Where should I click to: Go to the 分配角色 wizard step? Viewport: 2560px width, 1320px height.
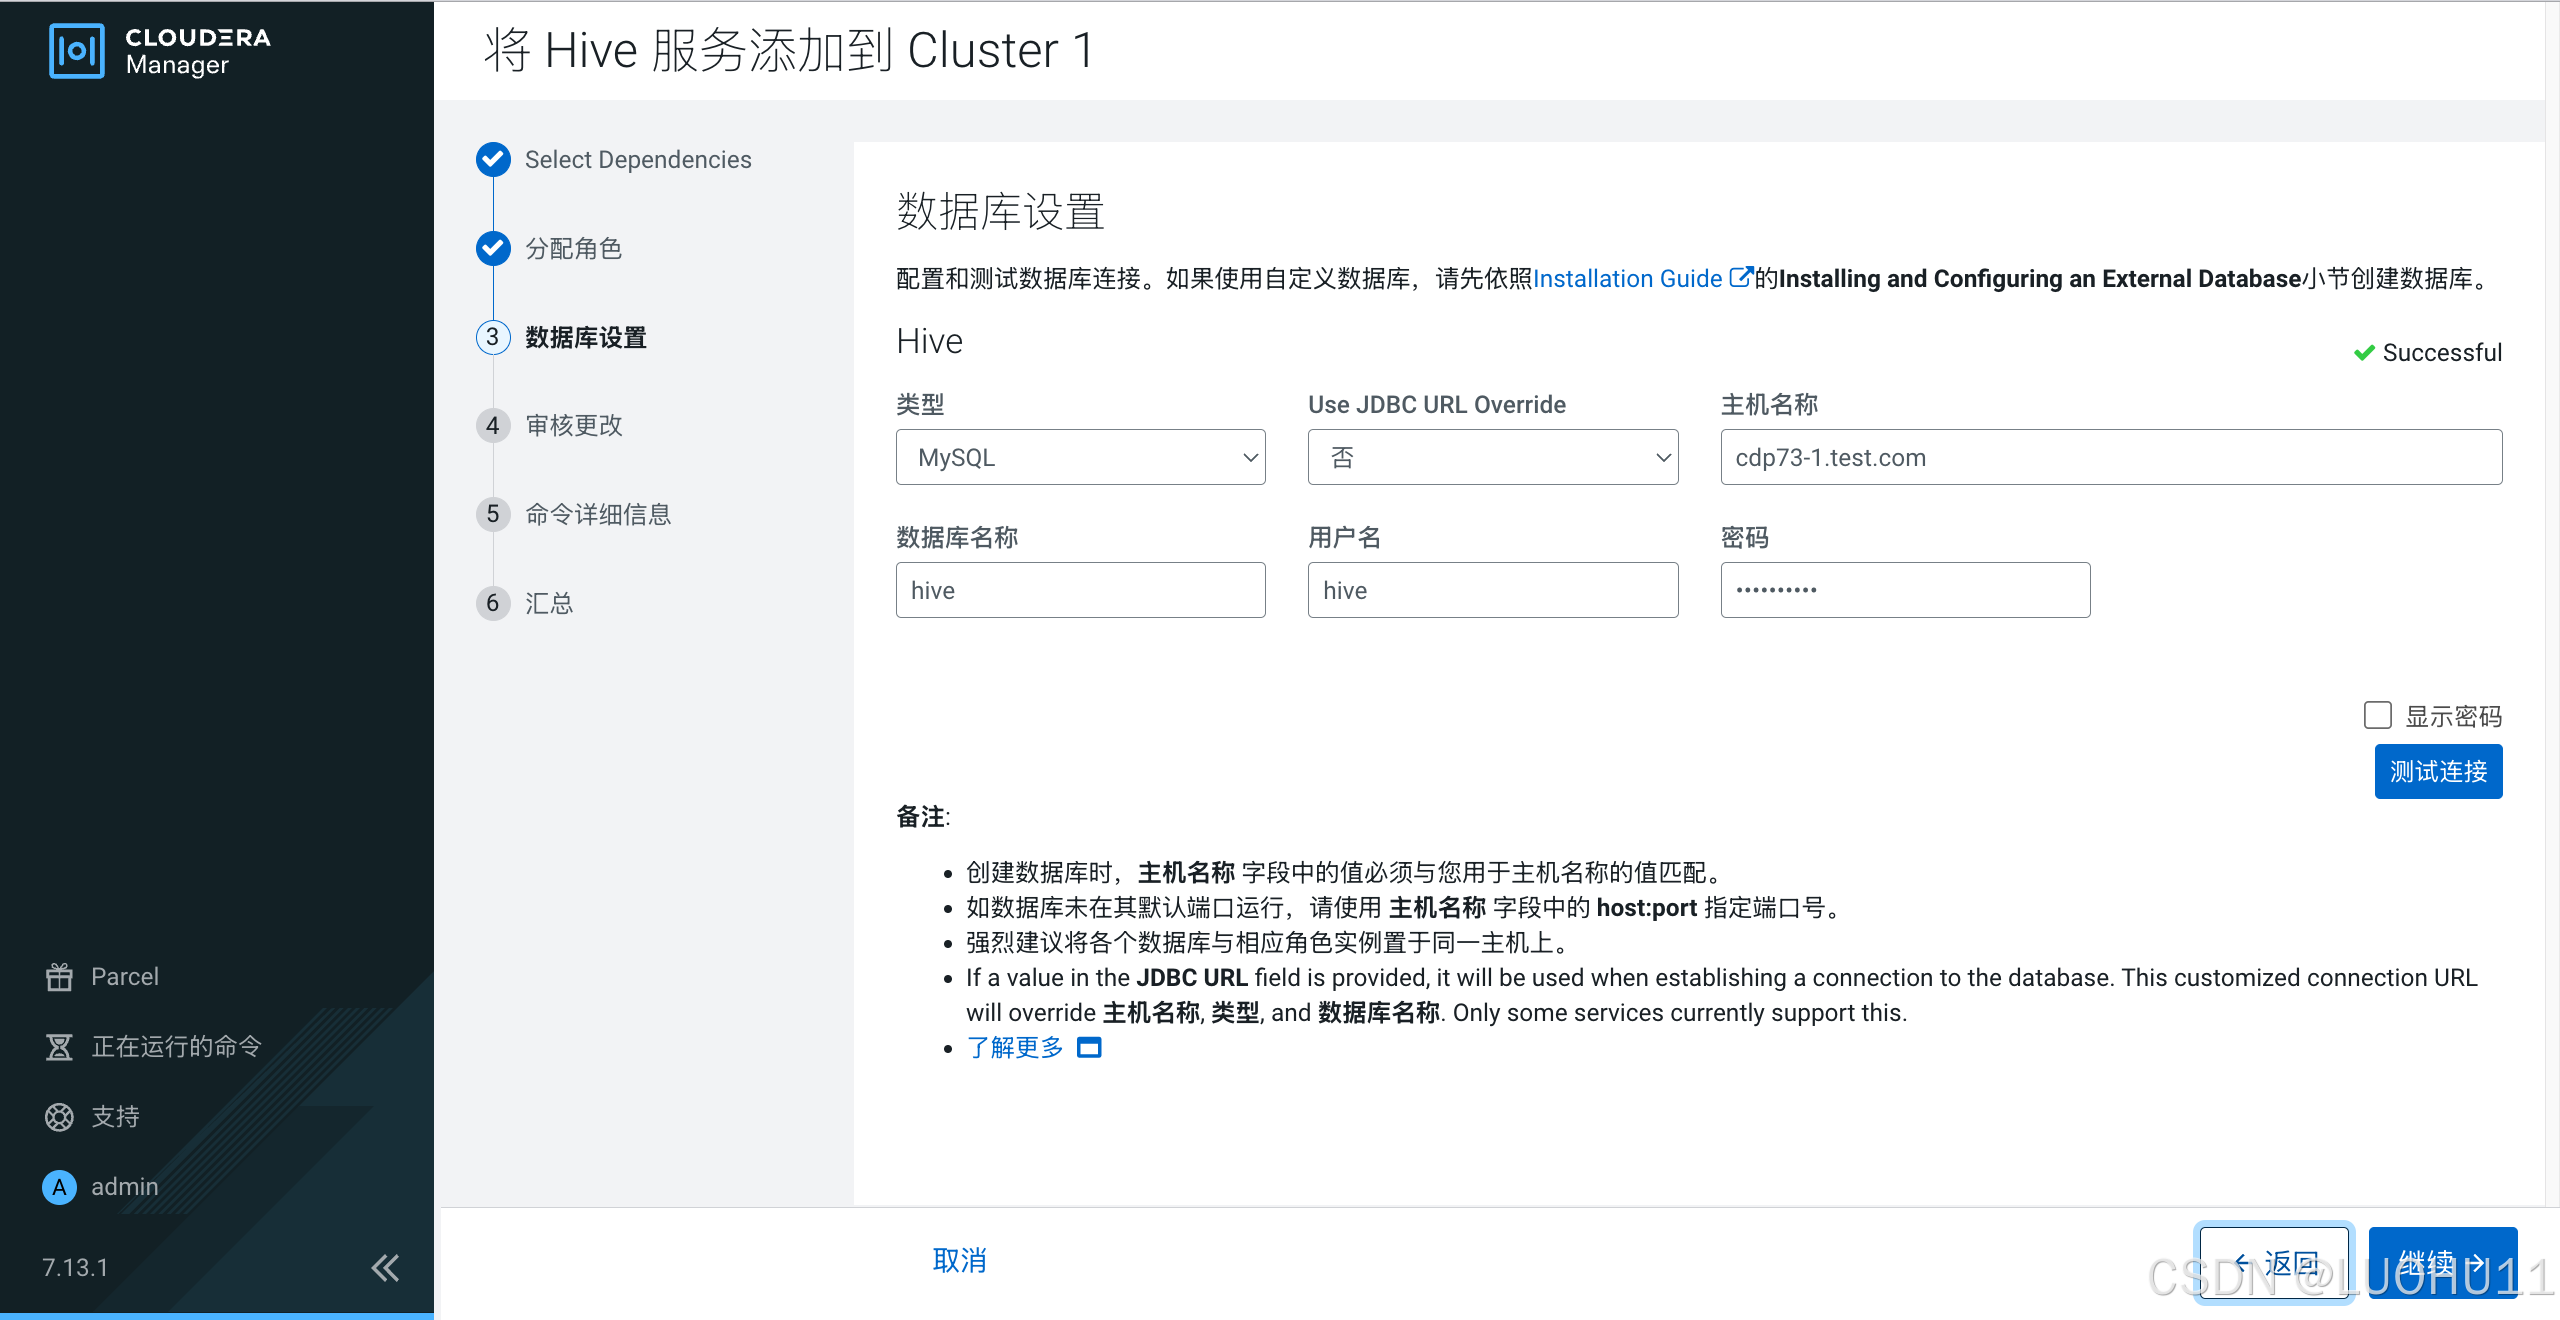[x=573, y=248]
